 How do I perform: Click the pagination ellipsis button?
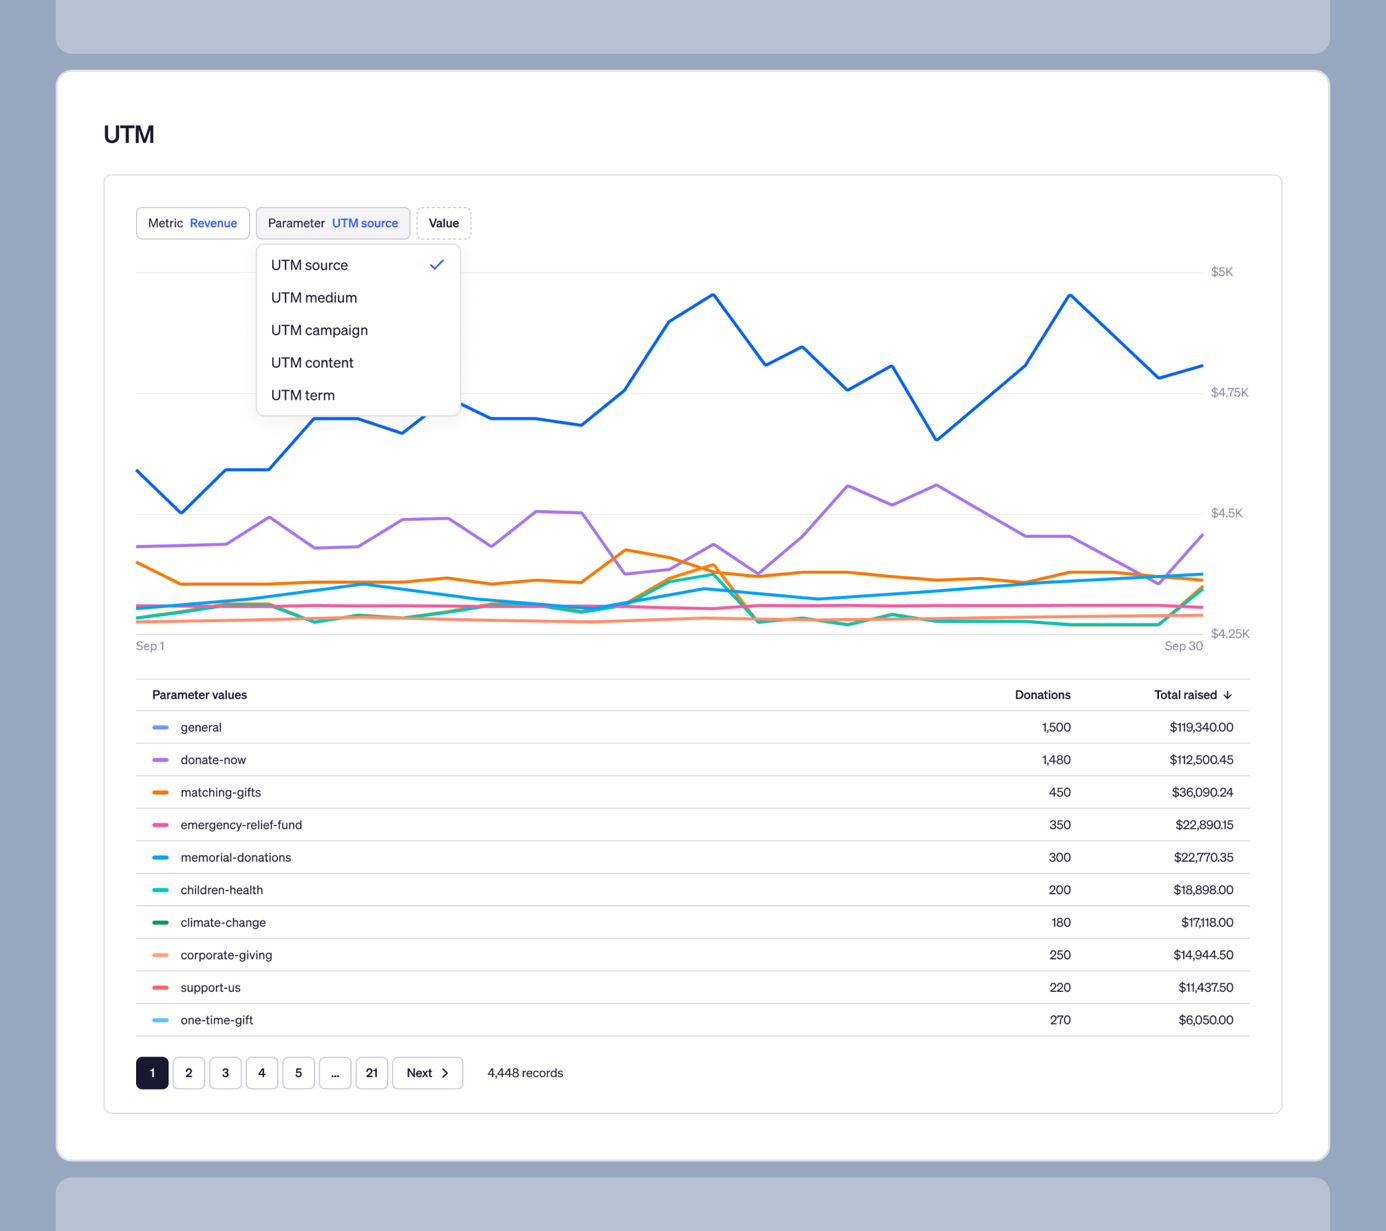[x=335, y=1073]
